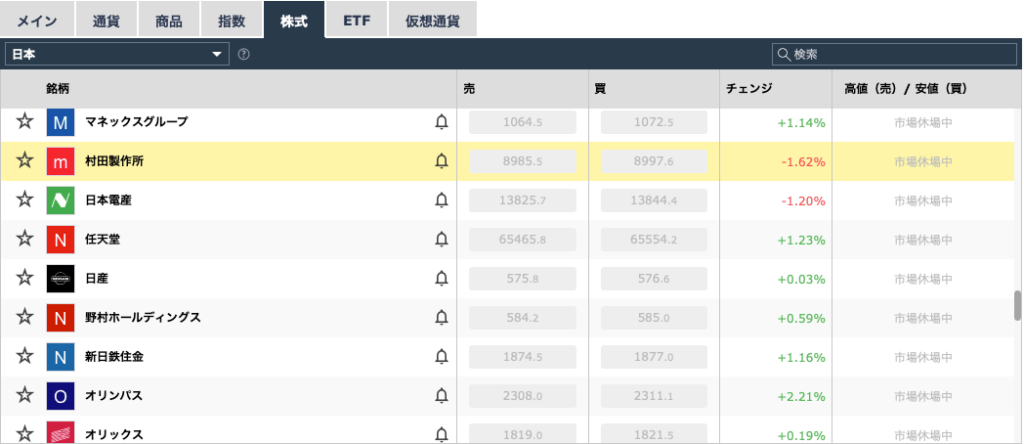The height and width of the screenshot is (444, 1024).
Task: Open the 仮想通貨 tab
Action: [432, 20]
